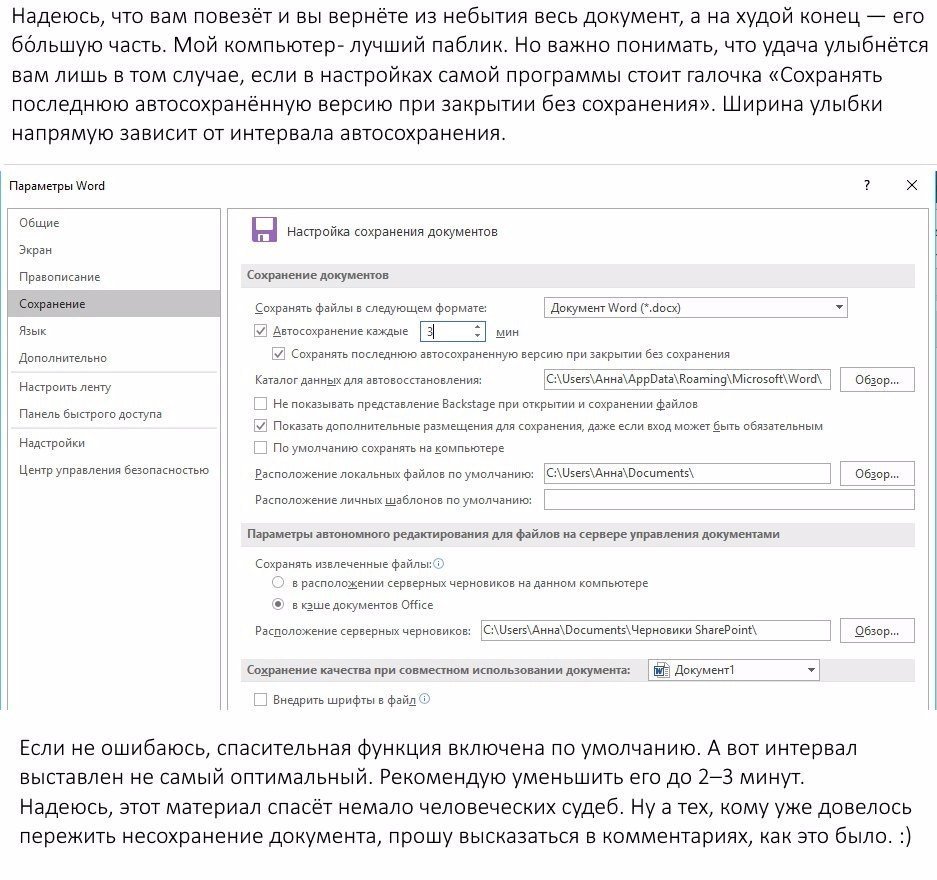Click the help question mark icon

[x=866, y=185]
